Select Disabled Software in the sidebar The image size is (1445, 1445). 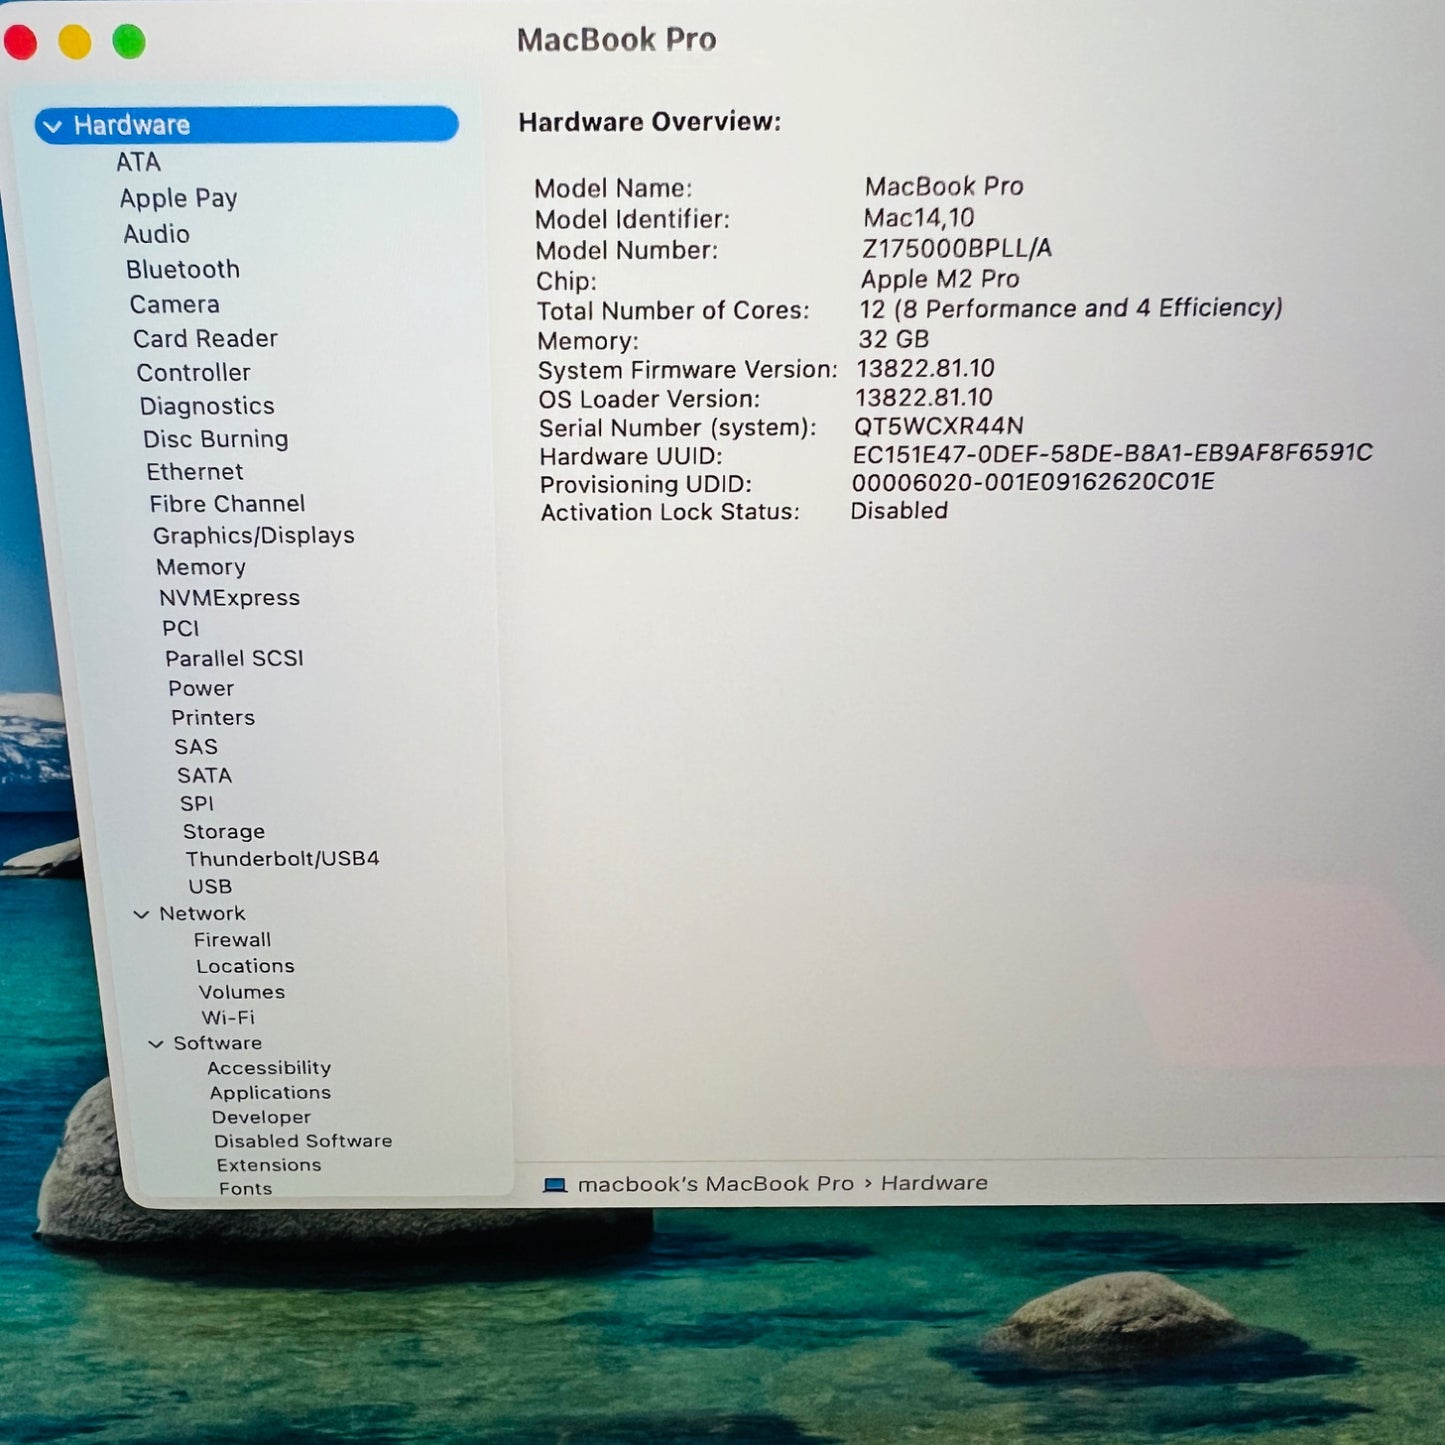coord(303,1141)
